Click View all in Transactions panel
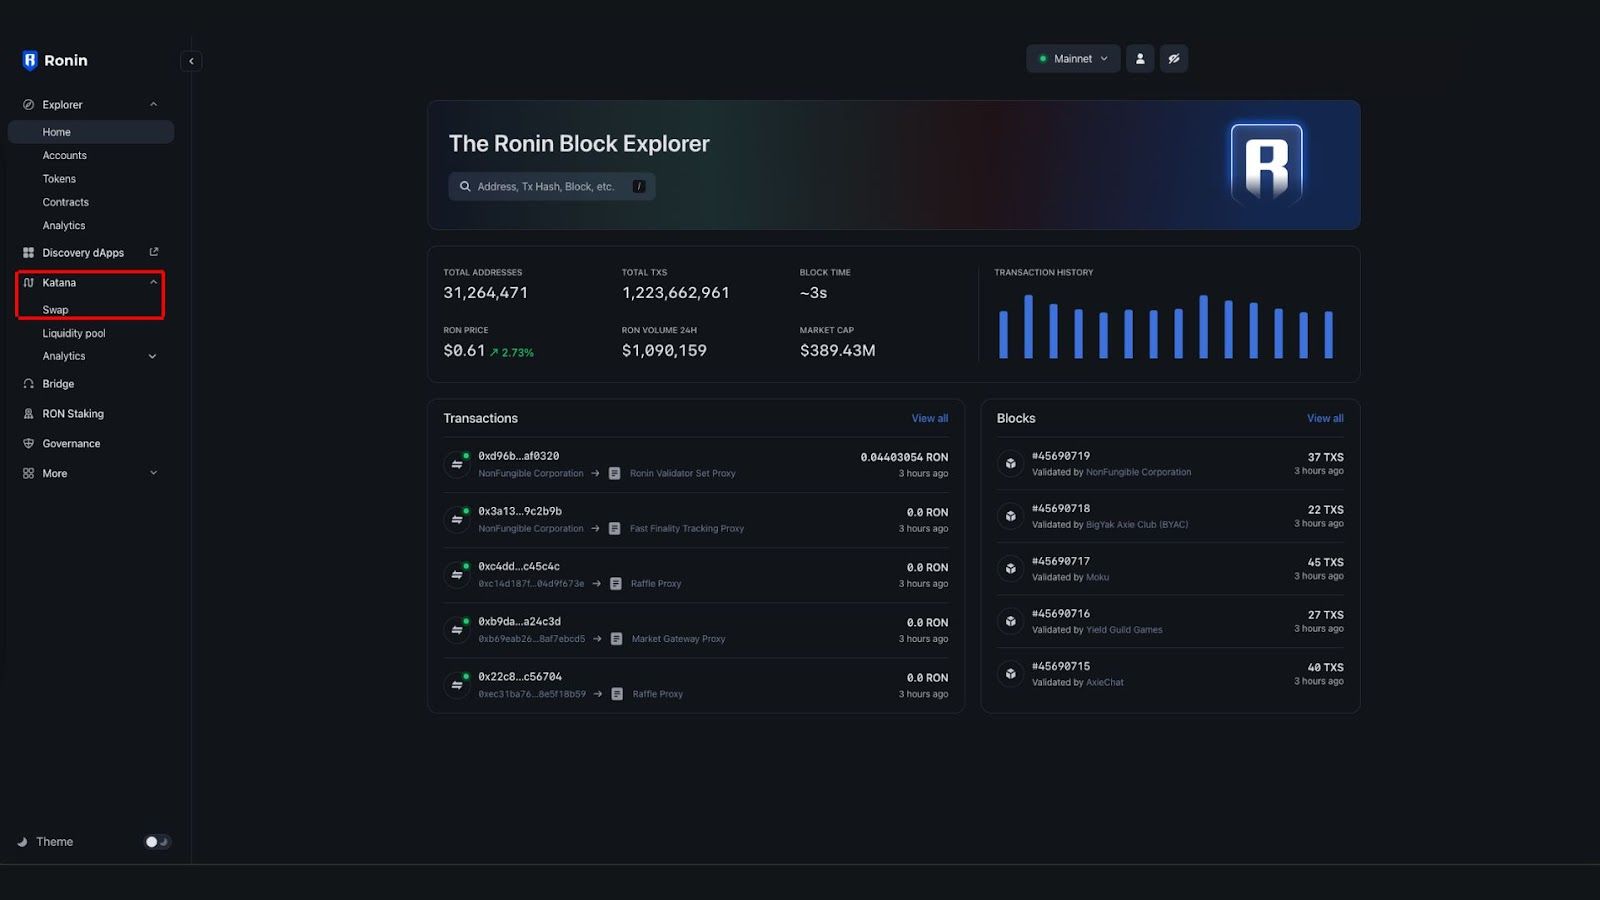This screenshot has width=1600, height=900. pyautogui.click(x=929, y=419)
